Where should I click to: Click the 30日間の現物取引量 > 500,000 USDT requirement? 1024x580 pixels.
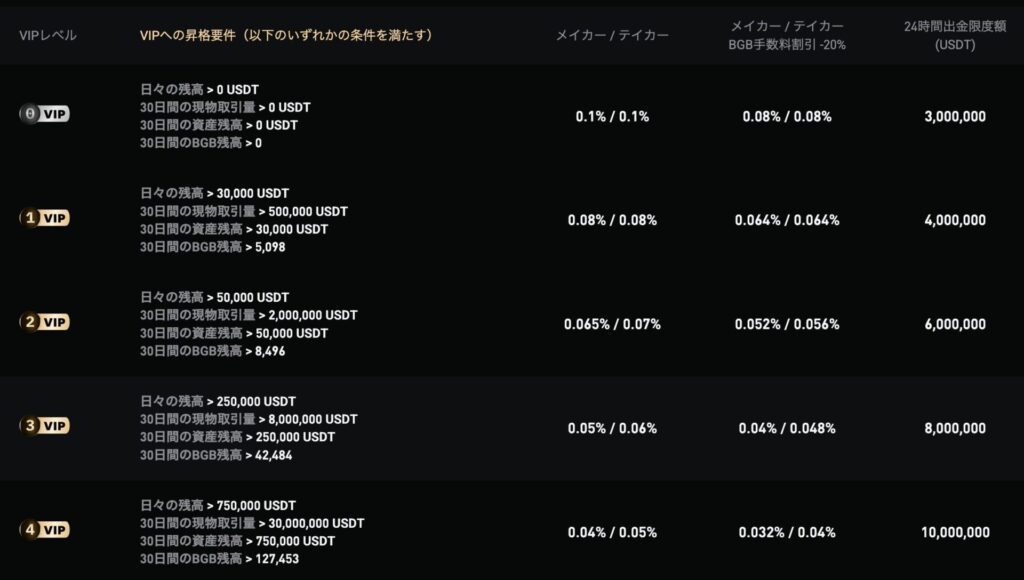(244, 211)
